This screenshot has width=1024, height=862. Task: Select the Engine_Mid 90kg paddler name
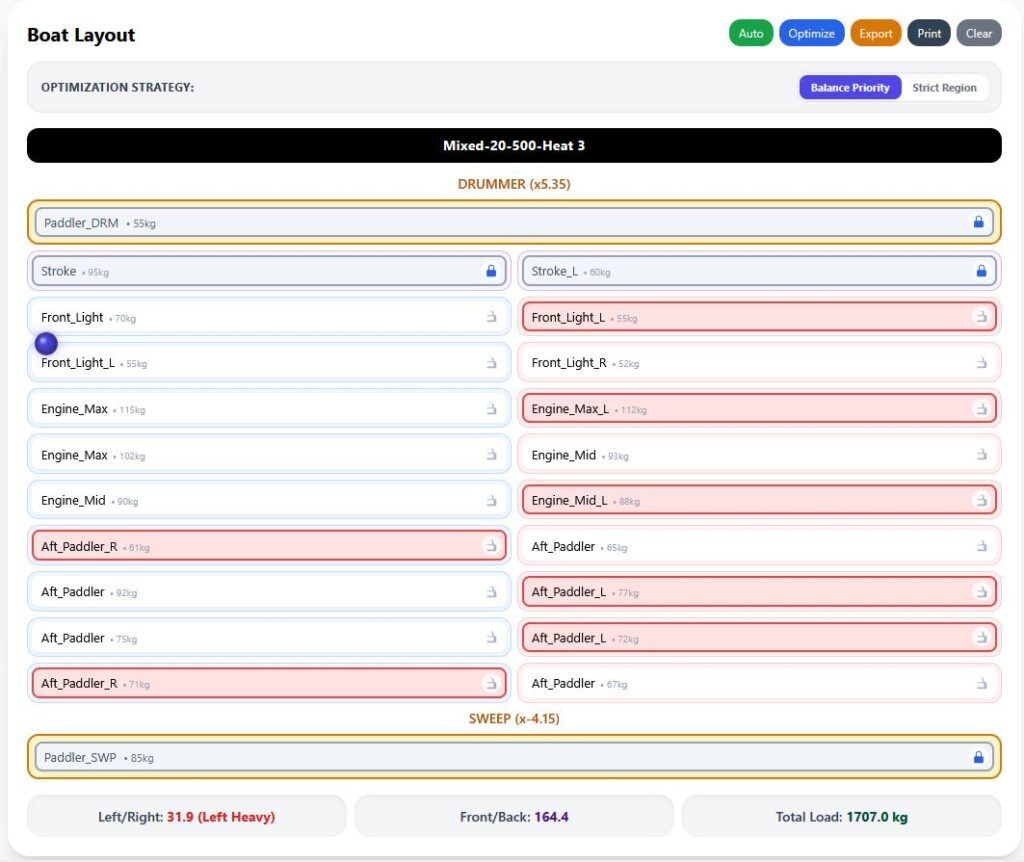73,501
